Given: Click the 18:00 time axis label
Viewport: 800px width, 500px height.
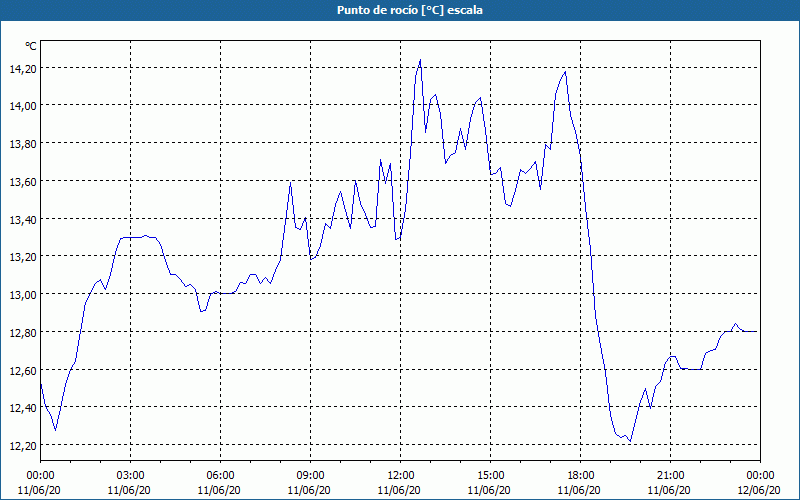Looking at the screenshot, I should pyautogui.click(x=581, y=476).
